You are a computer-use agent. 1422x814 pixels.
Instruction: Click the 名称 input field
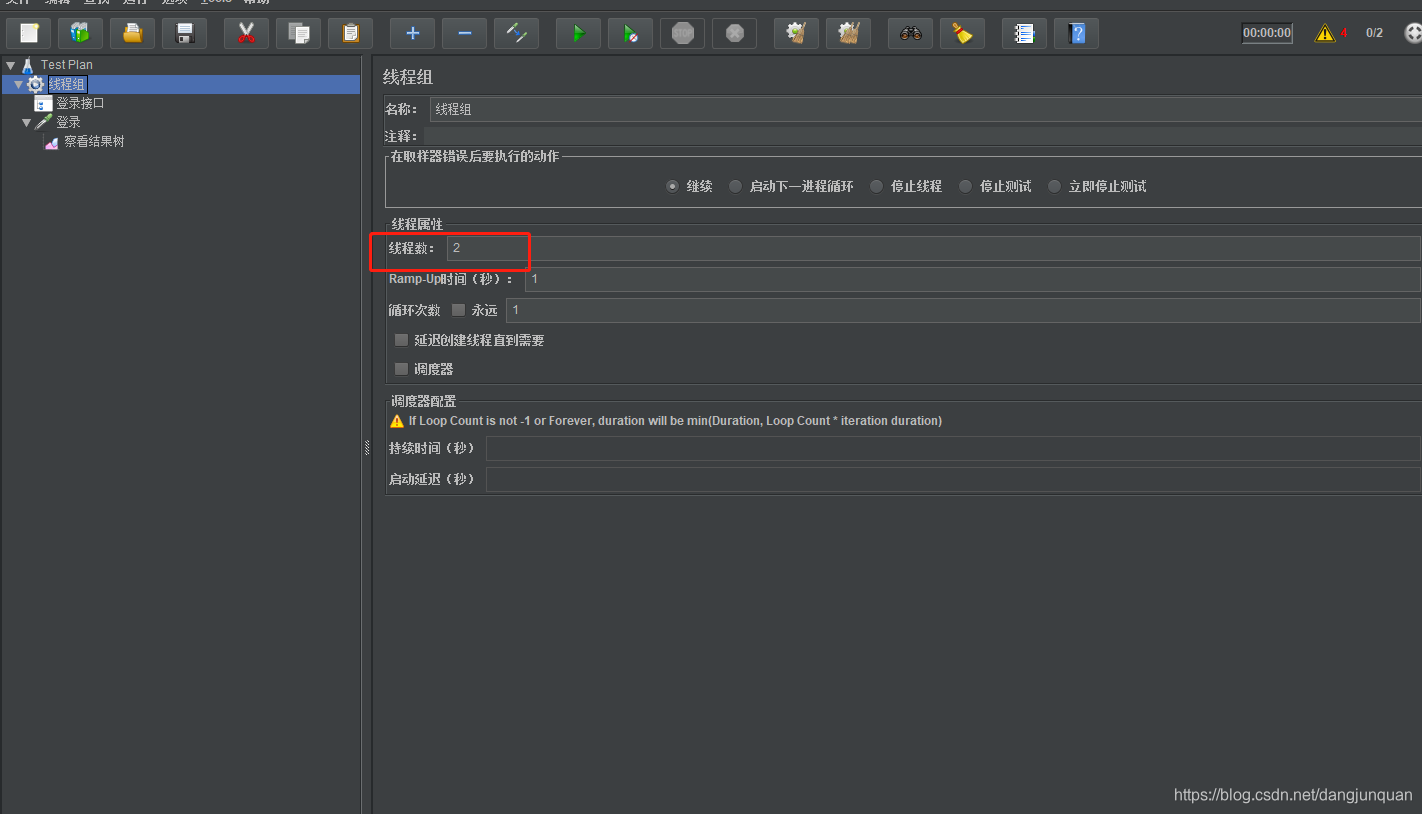pyautogui.click(x=926, y=109)
